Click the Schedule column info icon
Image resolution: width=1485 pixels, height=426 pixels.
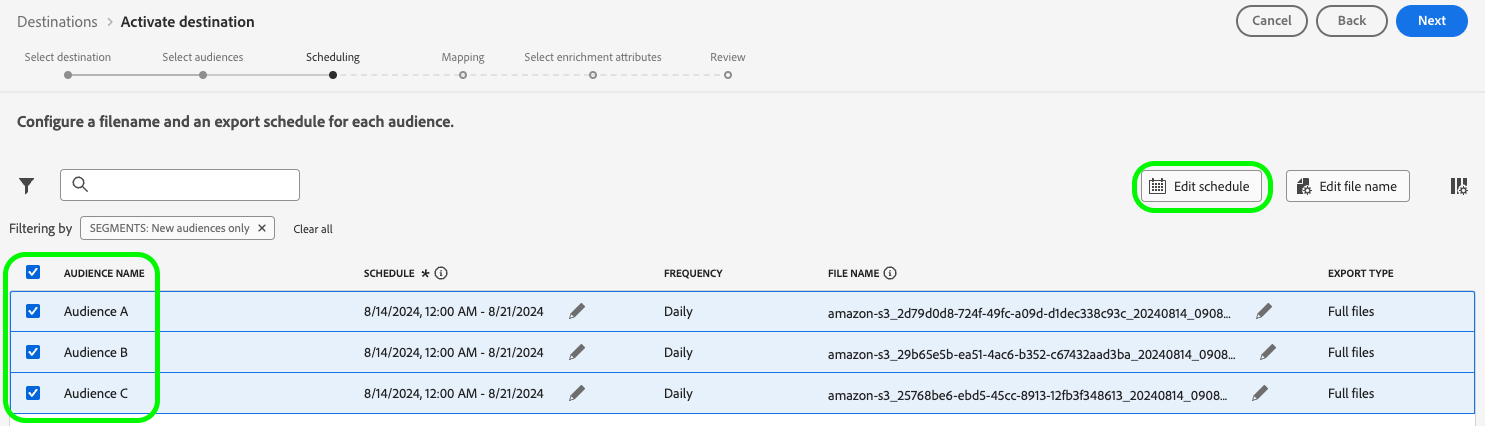pos(441,273)
